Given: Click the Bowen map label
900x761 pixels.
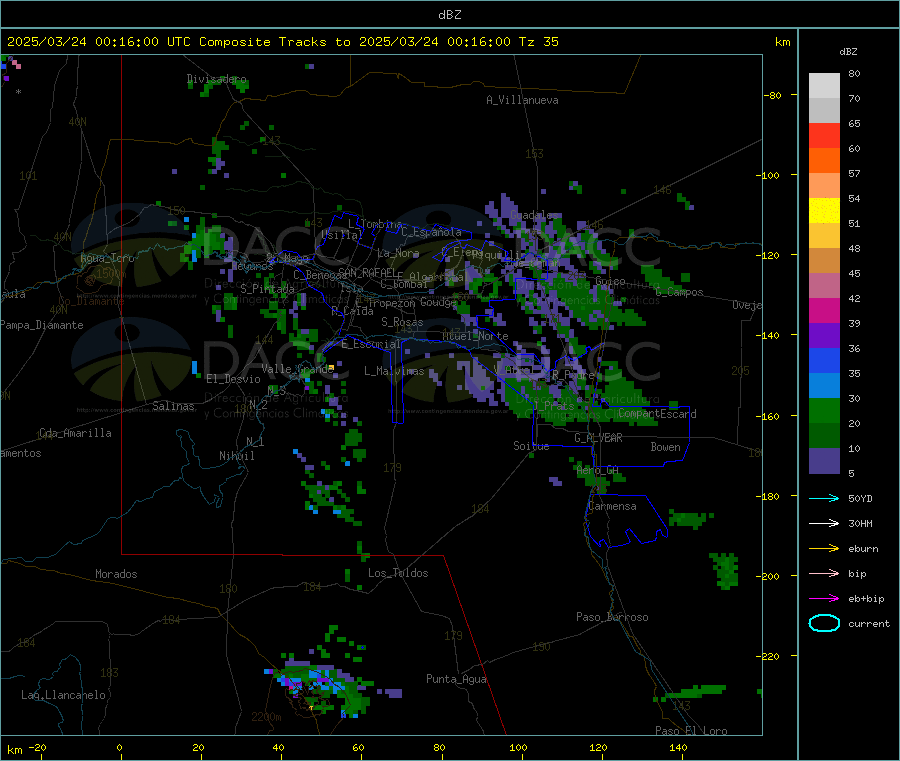Looking at the screenshot, I should point(666,447).
